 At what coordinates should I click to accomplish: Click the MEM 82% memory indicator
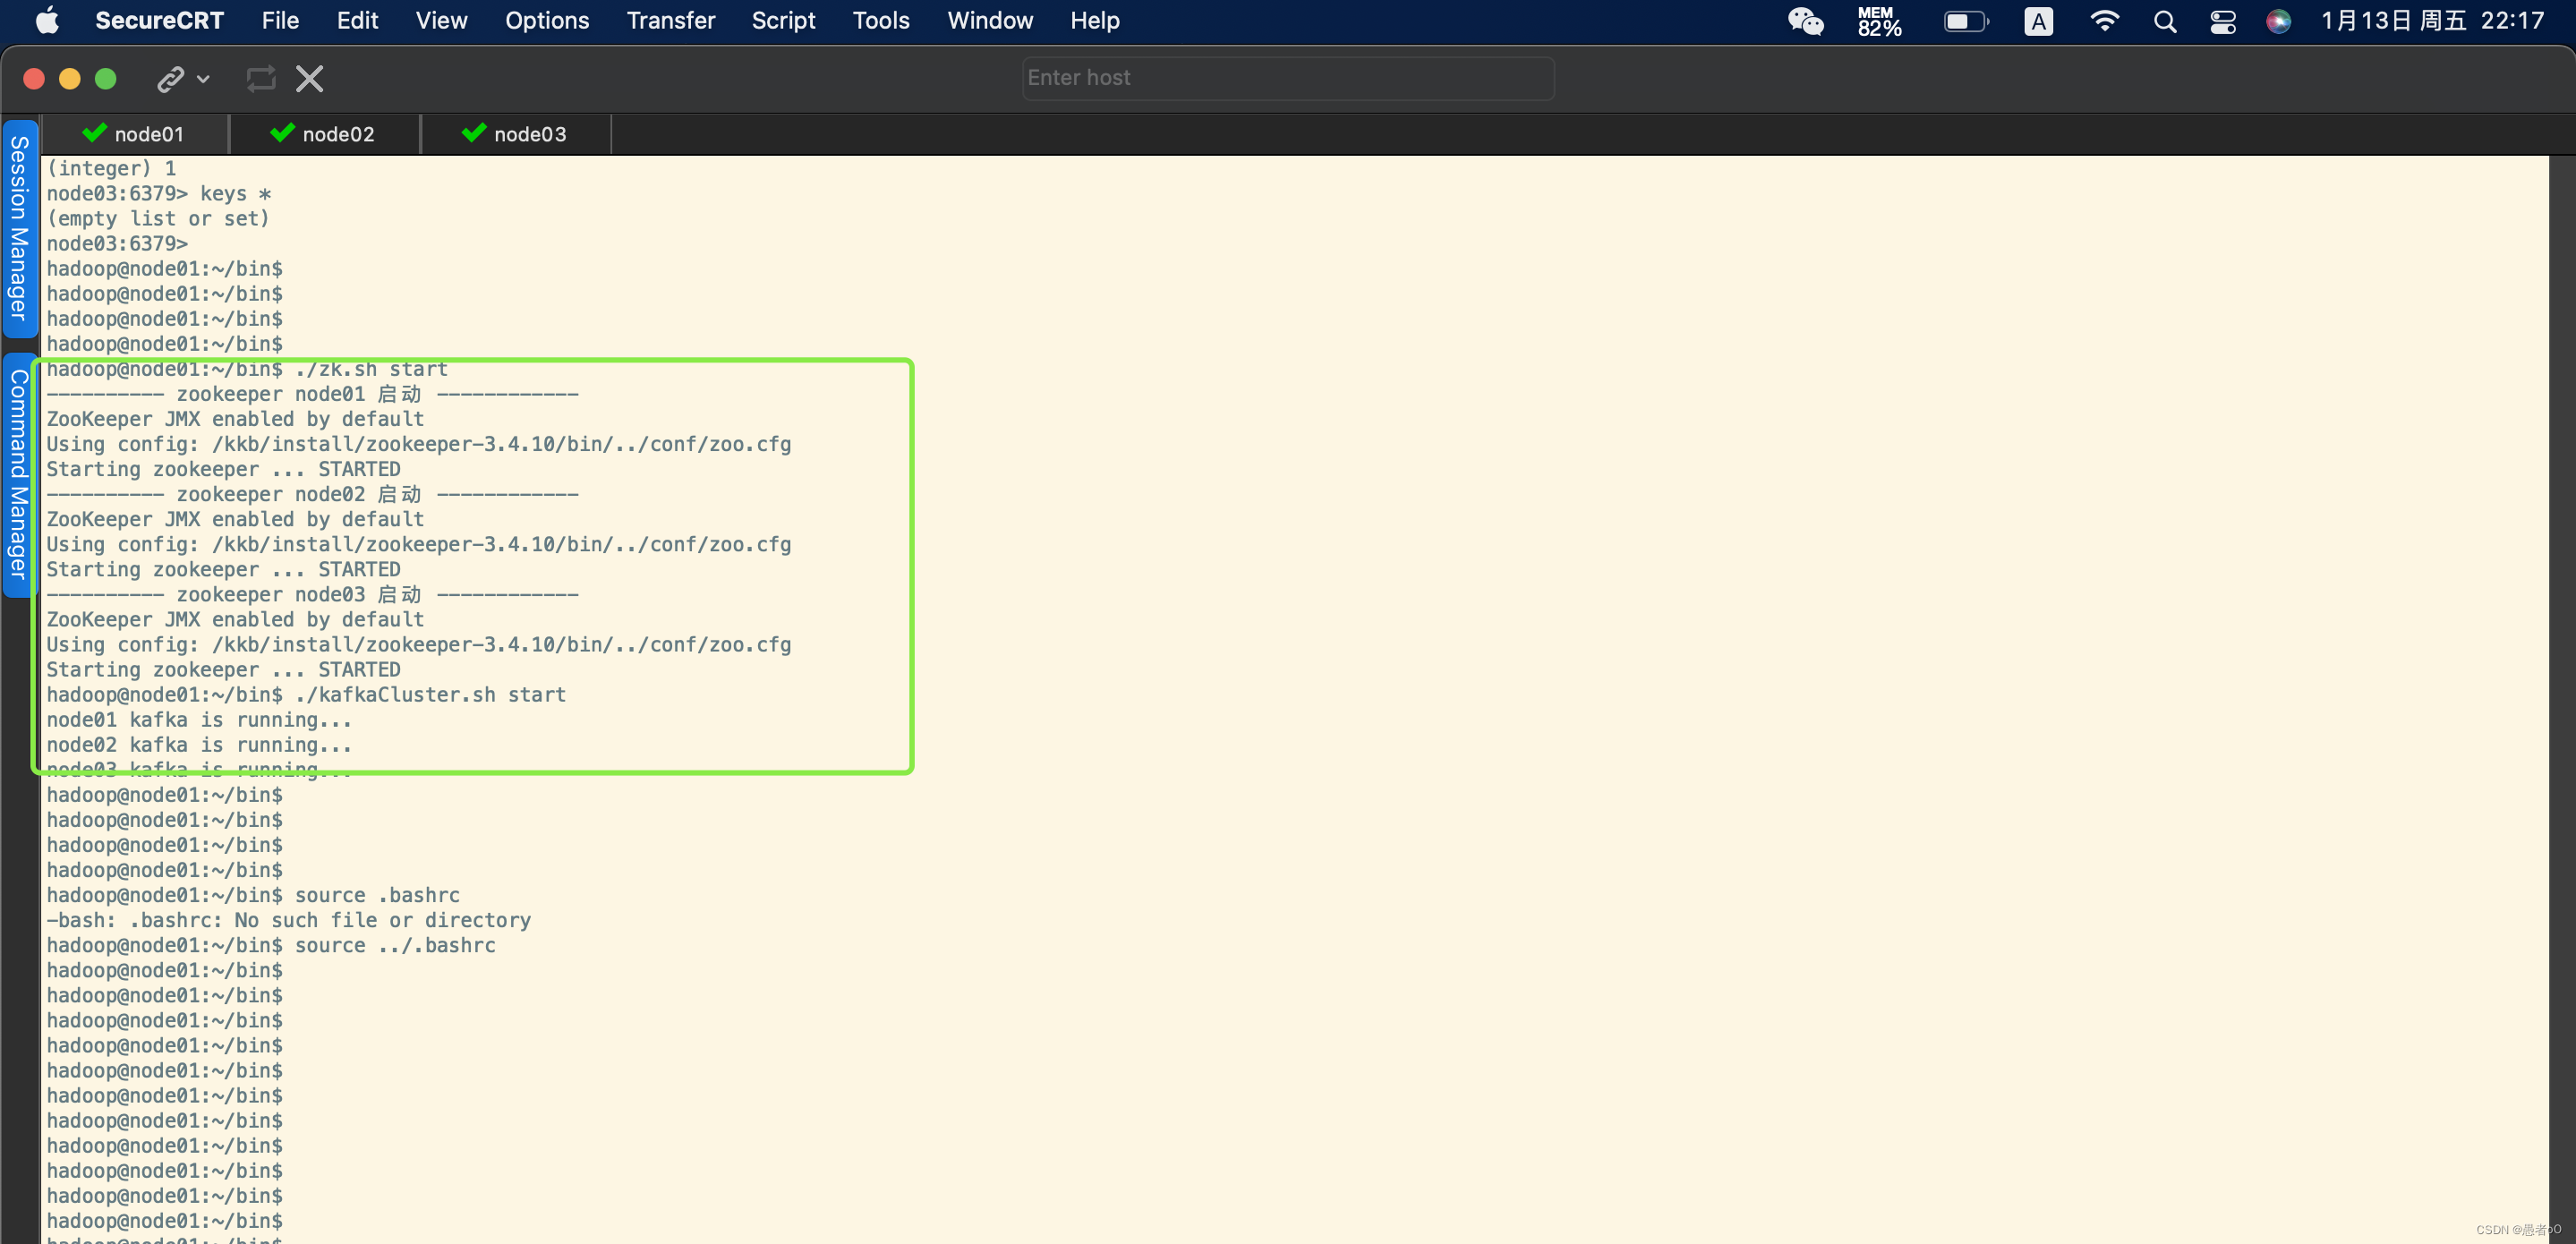pos(1879,21)
